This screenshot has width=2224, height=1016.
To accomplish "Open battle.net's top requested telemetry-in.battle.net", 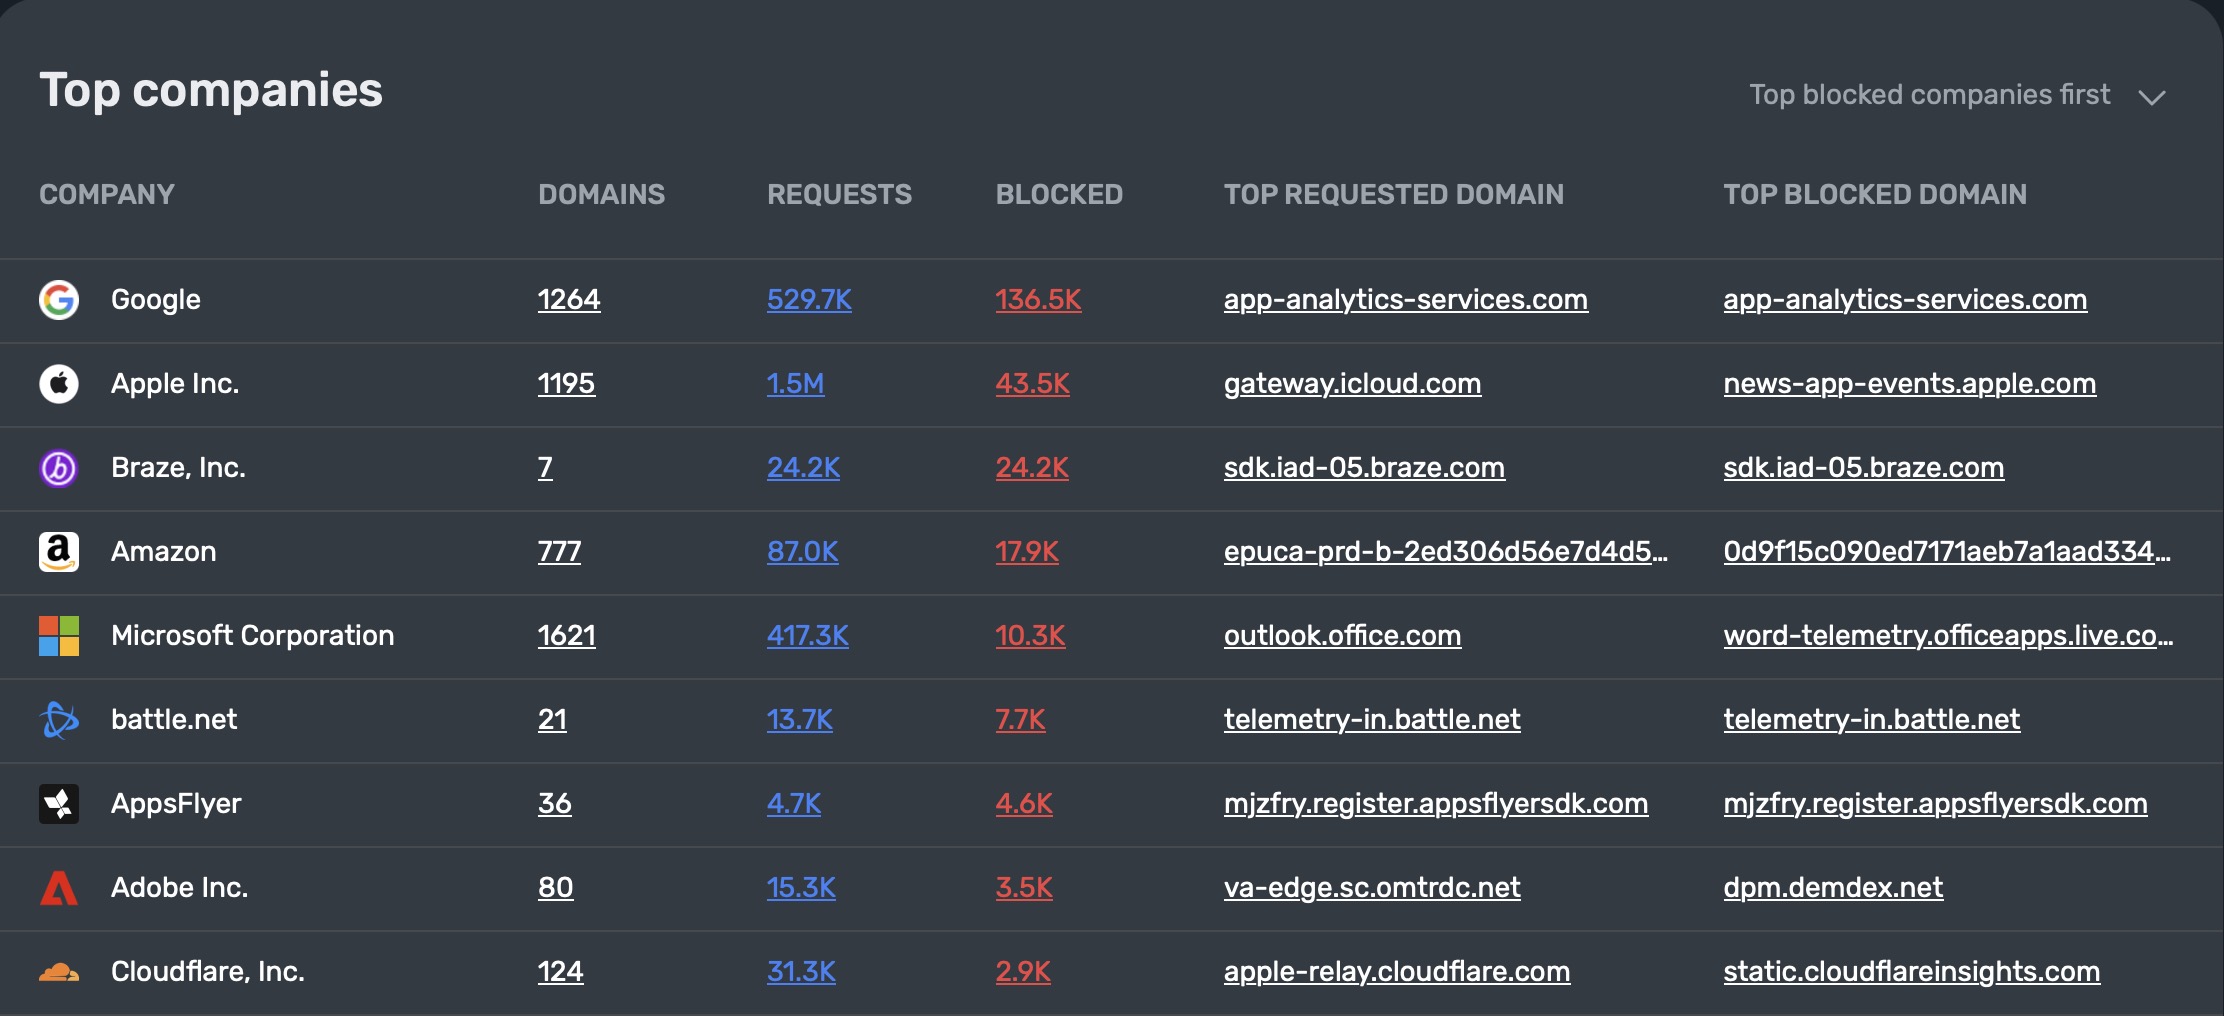I will pos(1372,720).
